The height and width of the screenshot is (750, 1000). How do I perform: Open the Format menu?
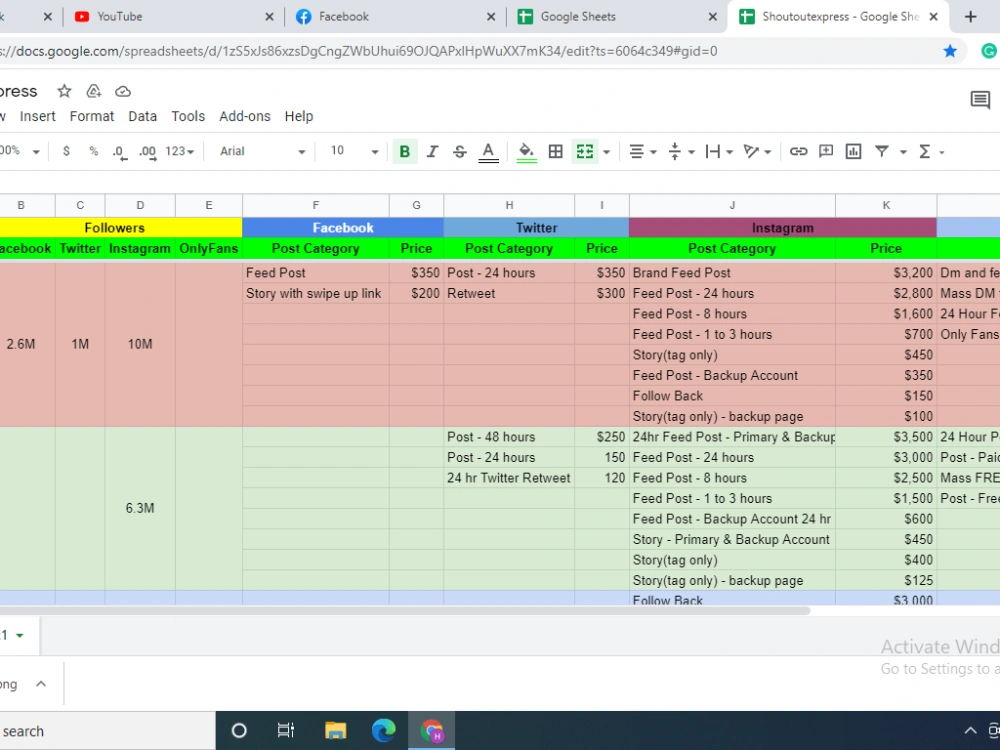[91, 116]
